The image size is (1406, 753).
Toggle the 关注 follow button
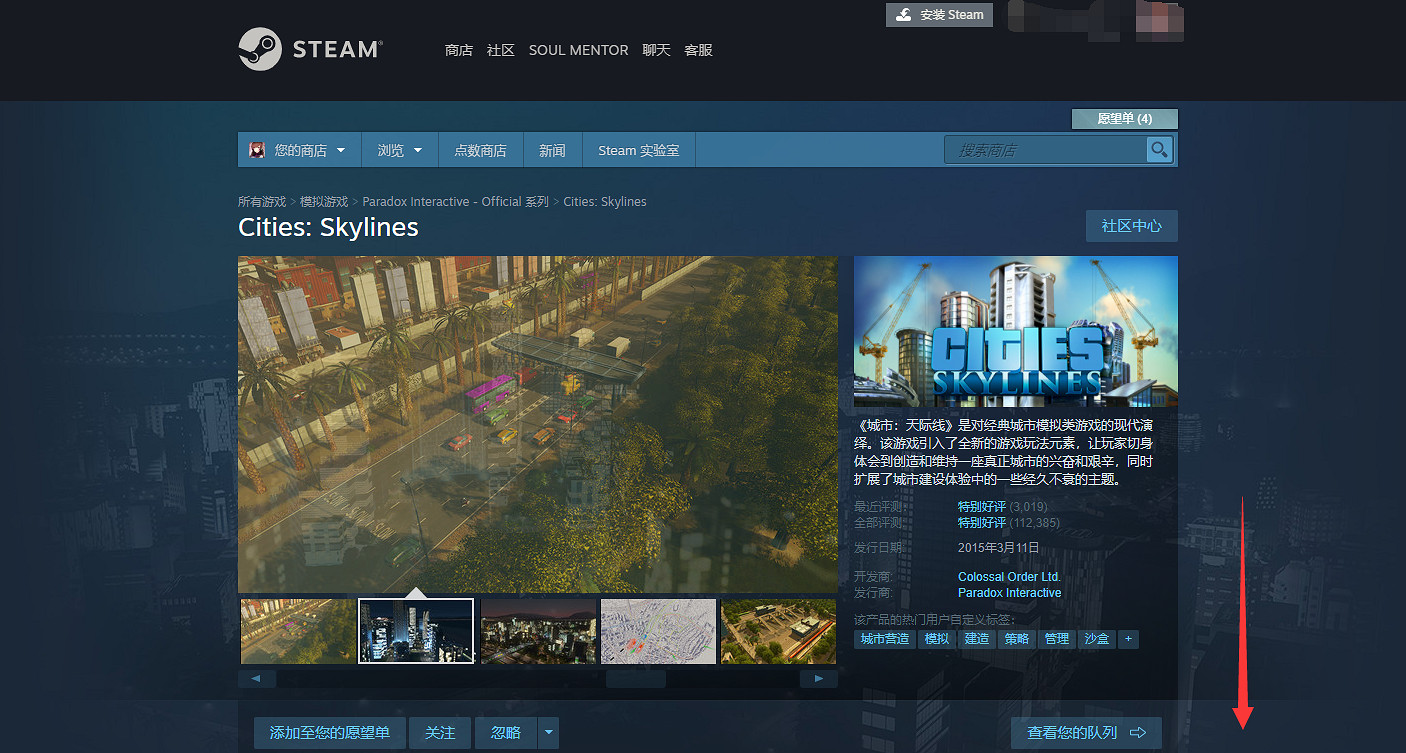pyautogui.click(x=440, y=733)
